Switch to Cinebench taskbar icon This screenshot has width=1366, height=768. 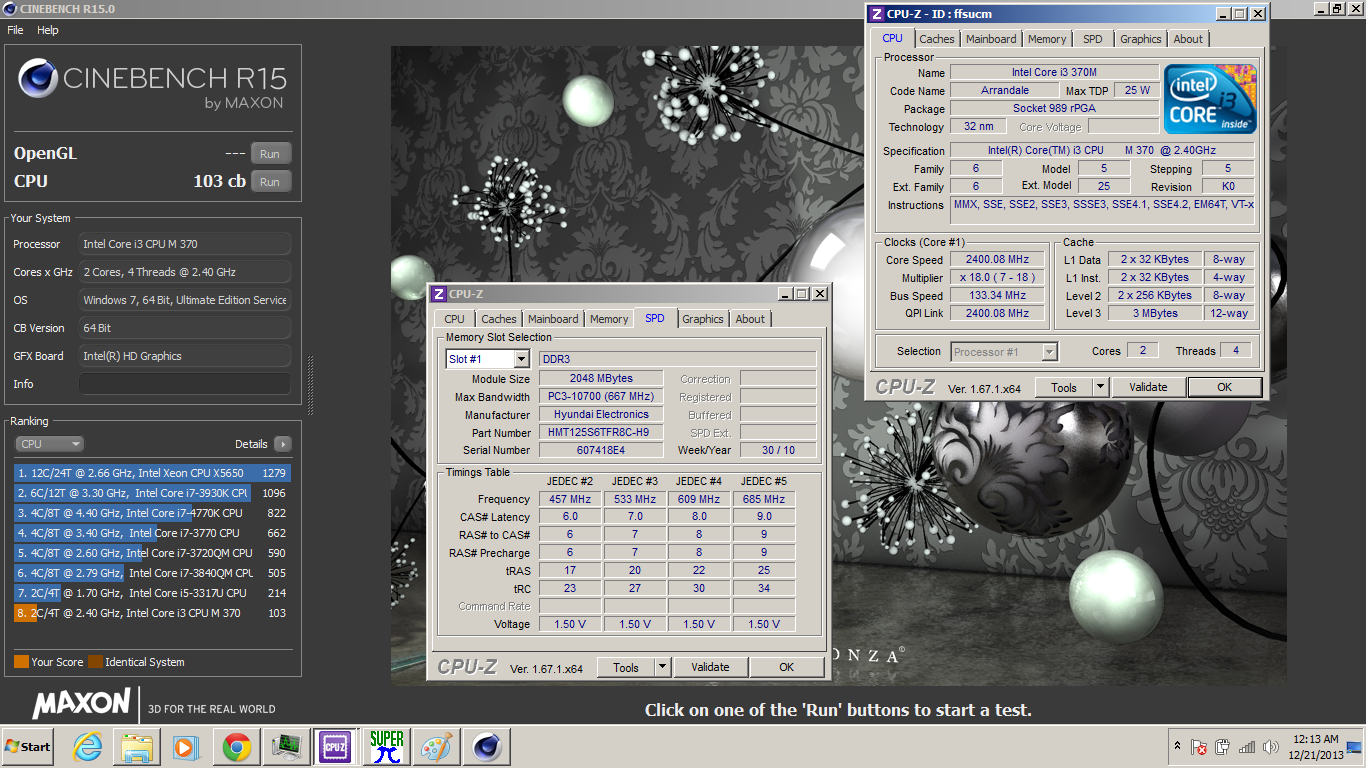tap(487, 746)
